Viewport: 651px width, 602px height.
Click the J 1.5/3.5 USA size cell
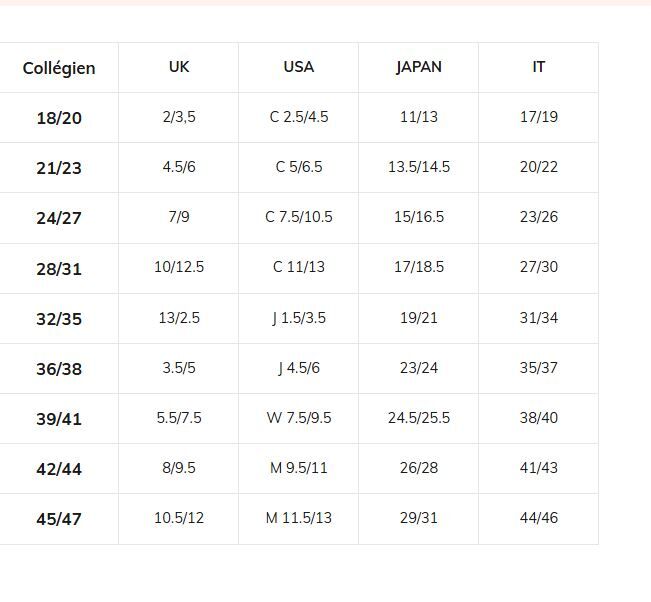[x=299, y=318]
